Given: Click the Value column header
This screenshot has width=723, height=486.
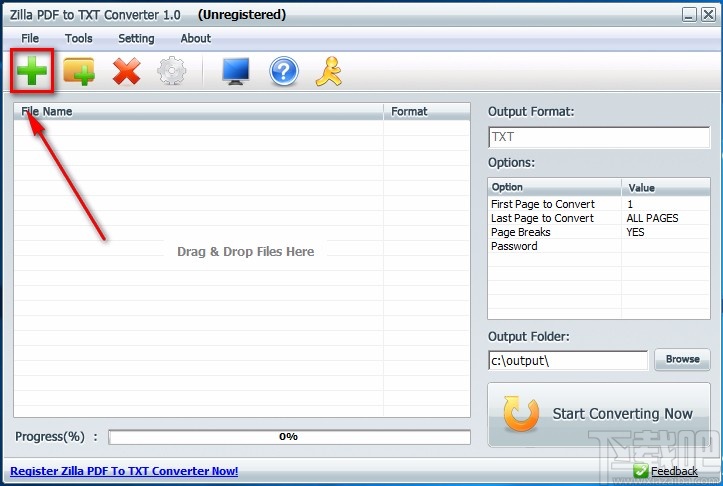Looking at the screenshot, I should [666, 187].
